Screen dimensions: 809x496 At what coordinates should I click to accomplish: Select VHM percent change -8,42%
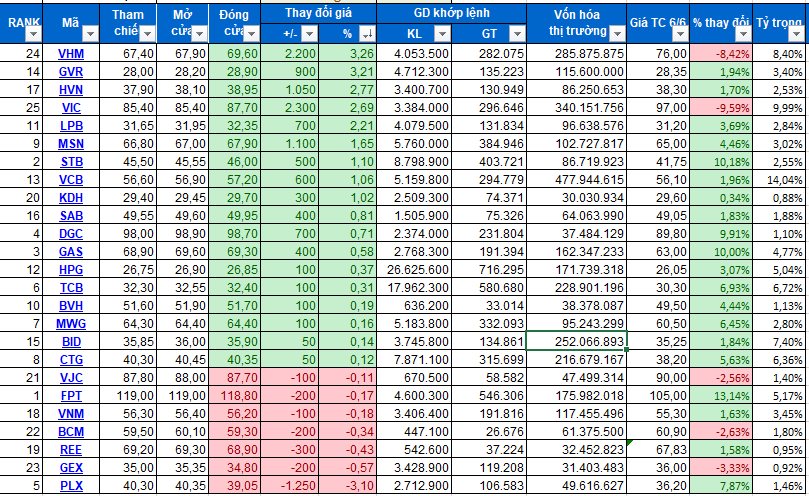click(x=721, y=54)
